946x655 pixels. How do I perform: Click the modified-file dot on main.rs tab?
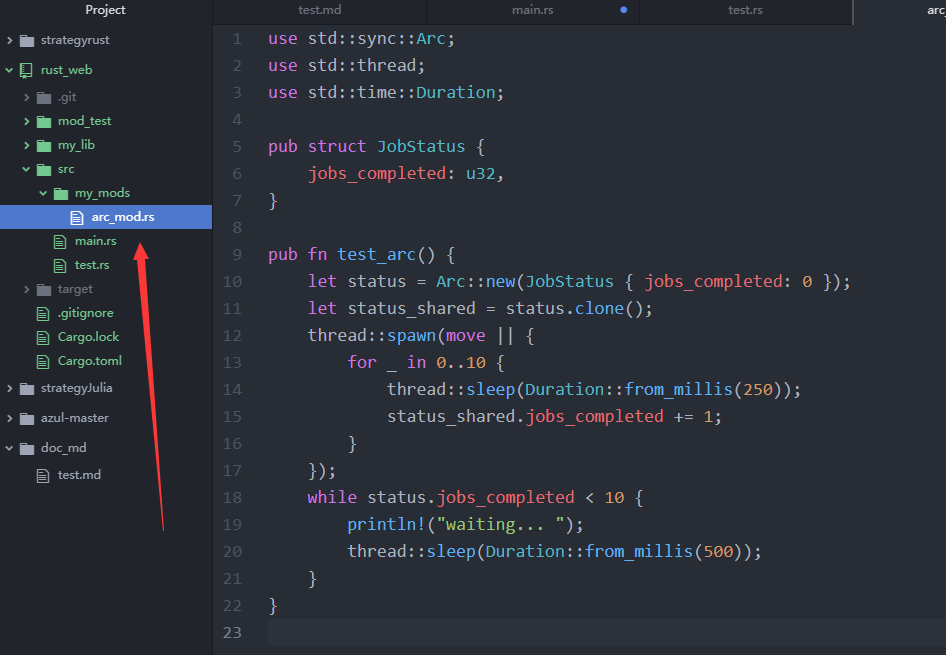click(x=623, y=12)
